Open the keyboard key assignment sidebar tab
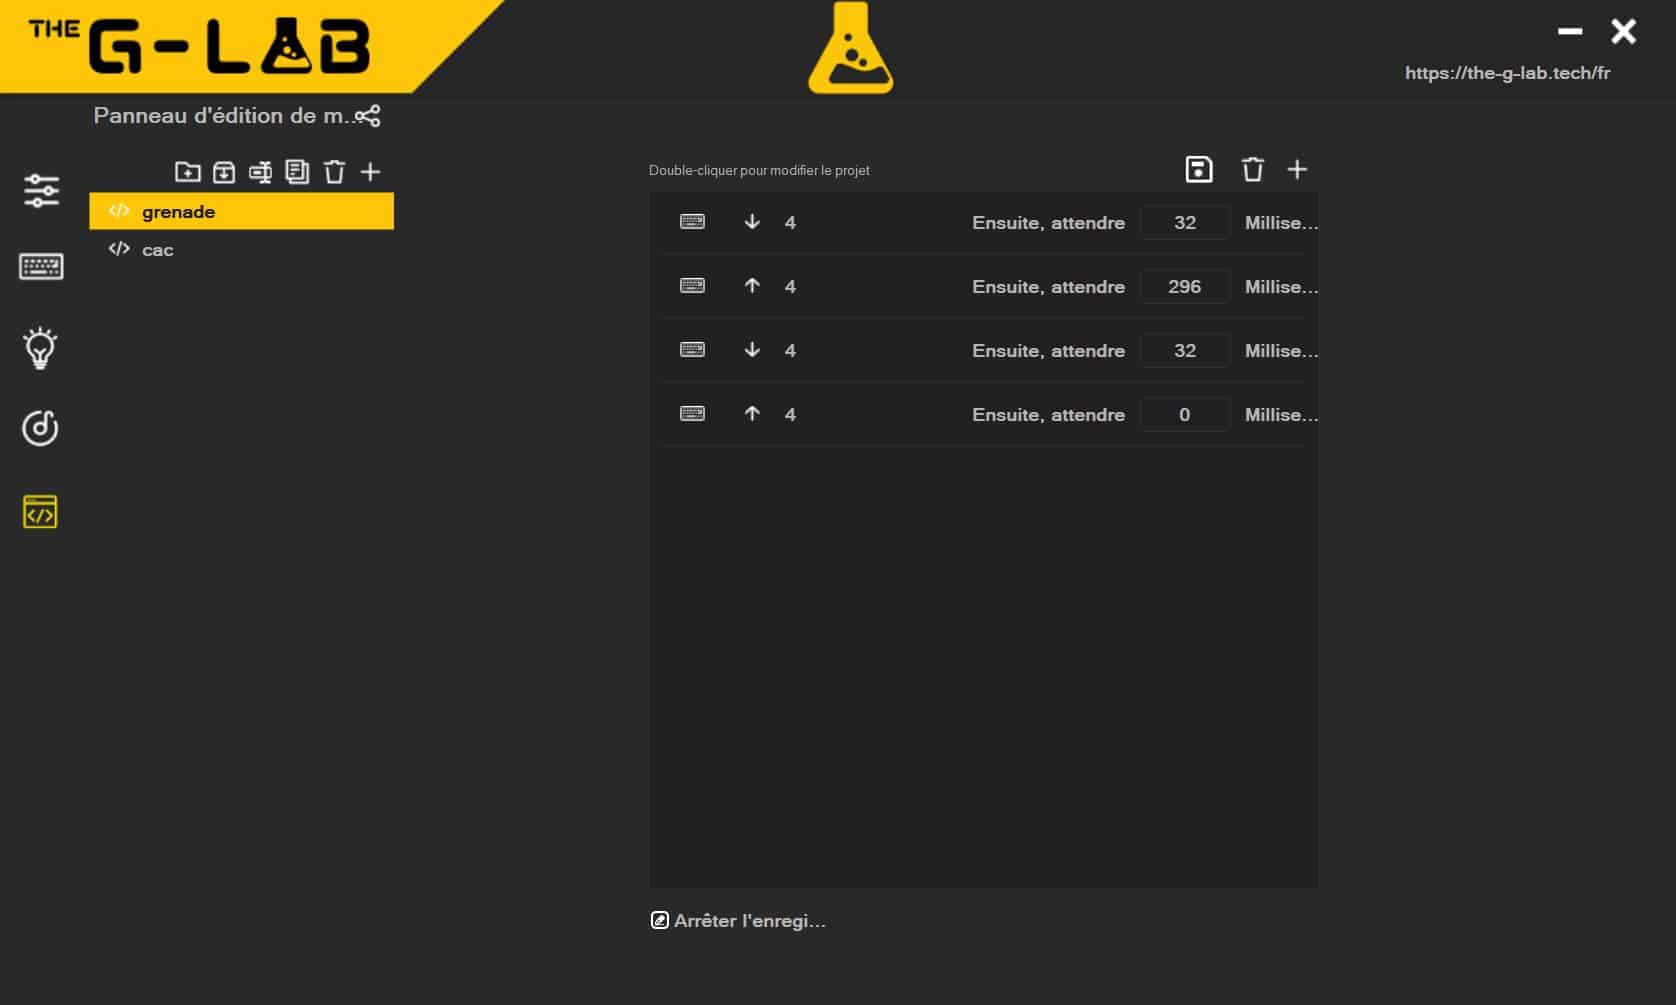1676x1005 pixels. tap(41, 267)
